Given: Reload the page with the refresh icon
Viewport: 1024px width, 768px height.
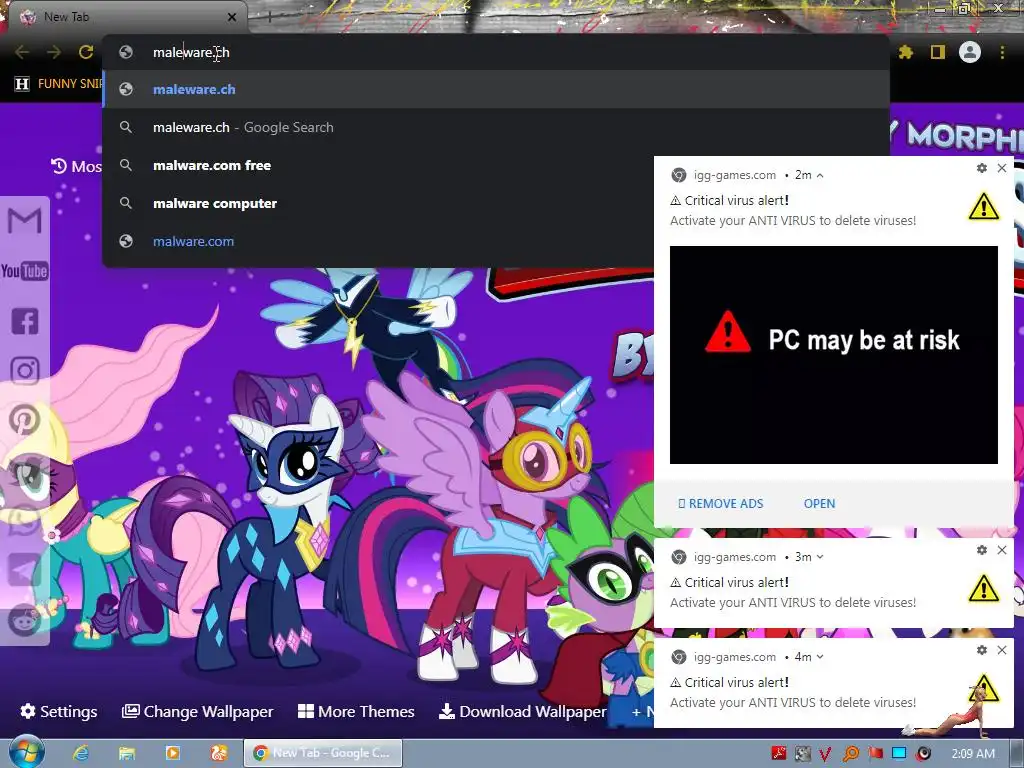Looking at the screenshot, I should click(86, 52).
